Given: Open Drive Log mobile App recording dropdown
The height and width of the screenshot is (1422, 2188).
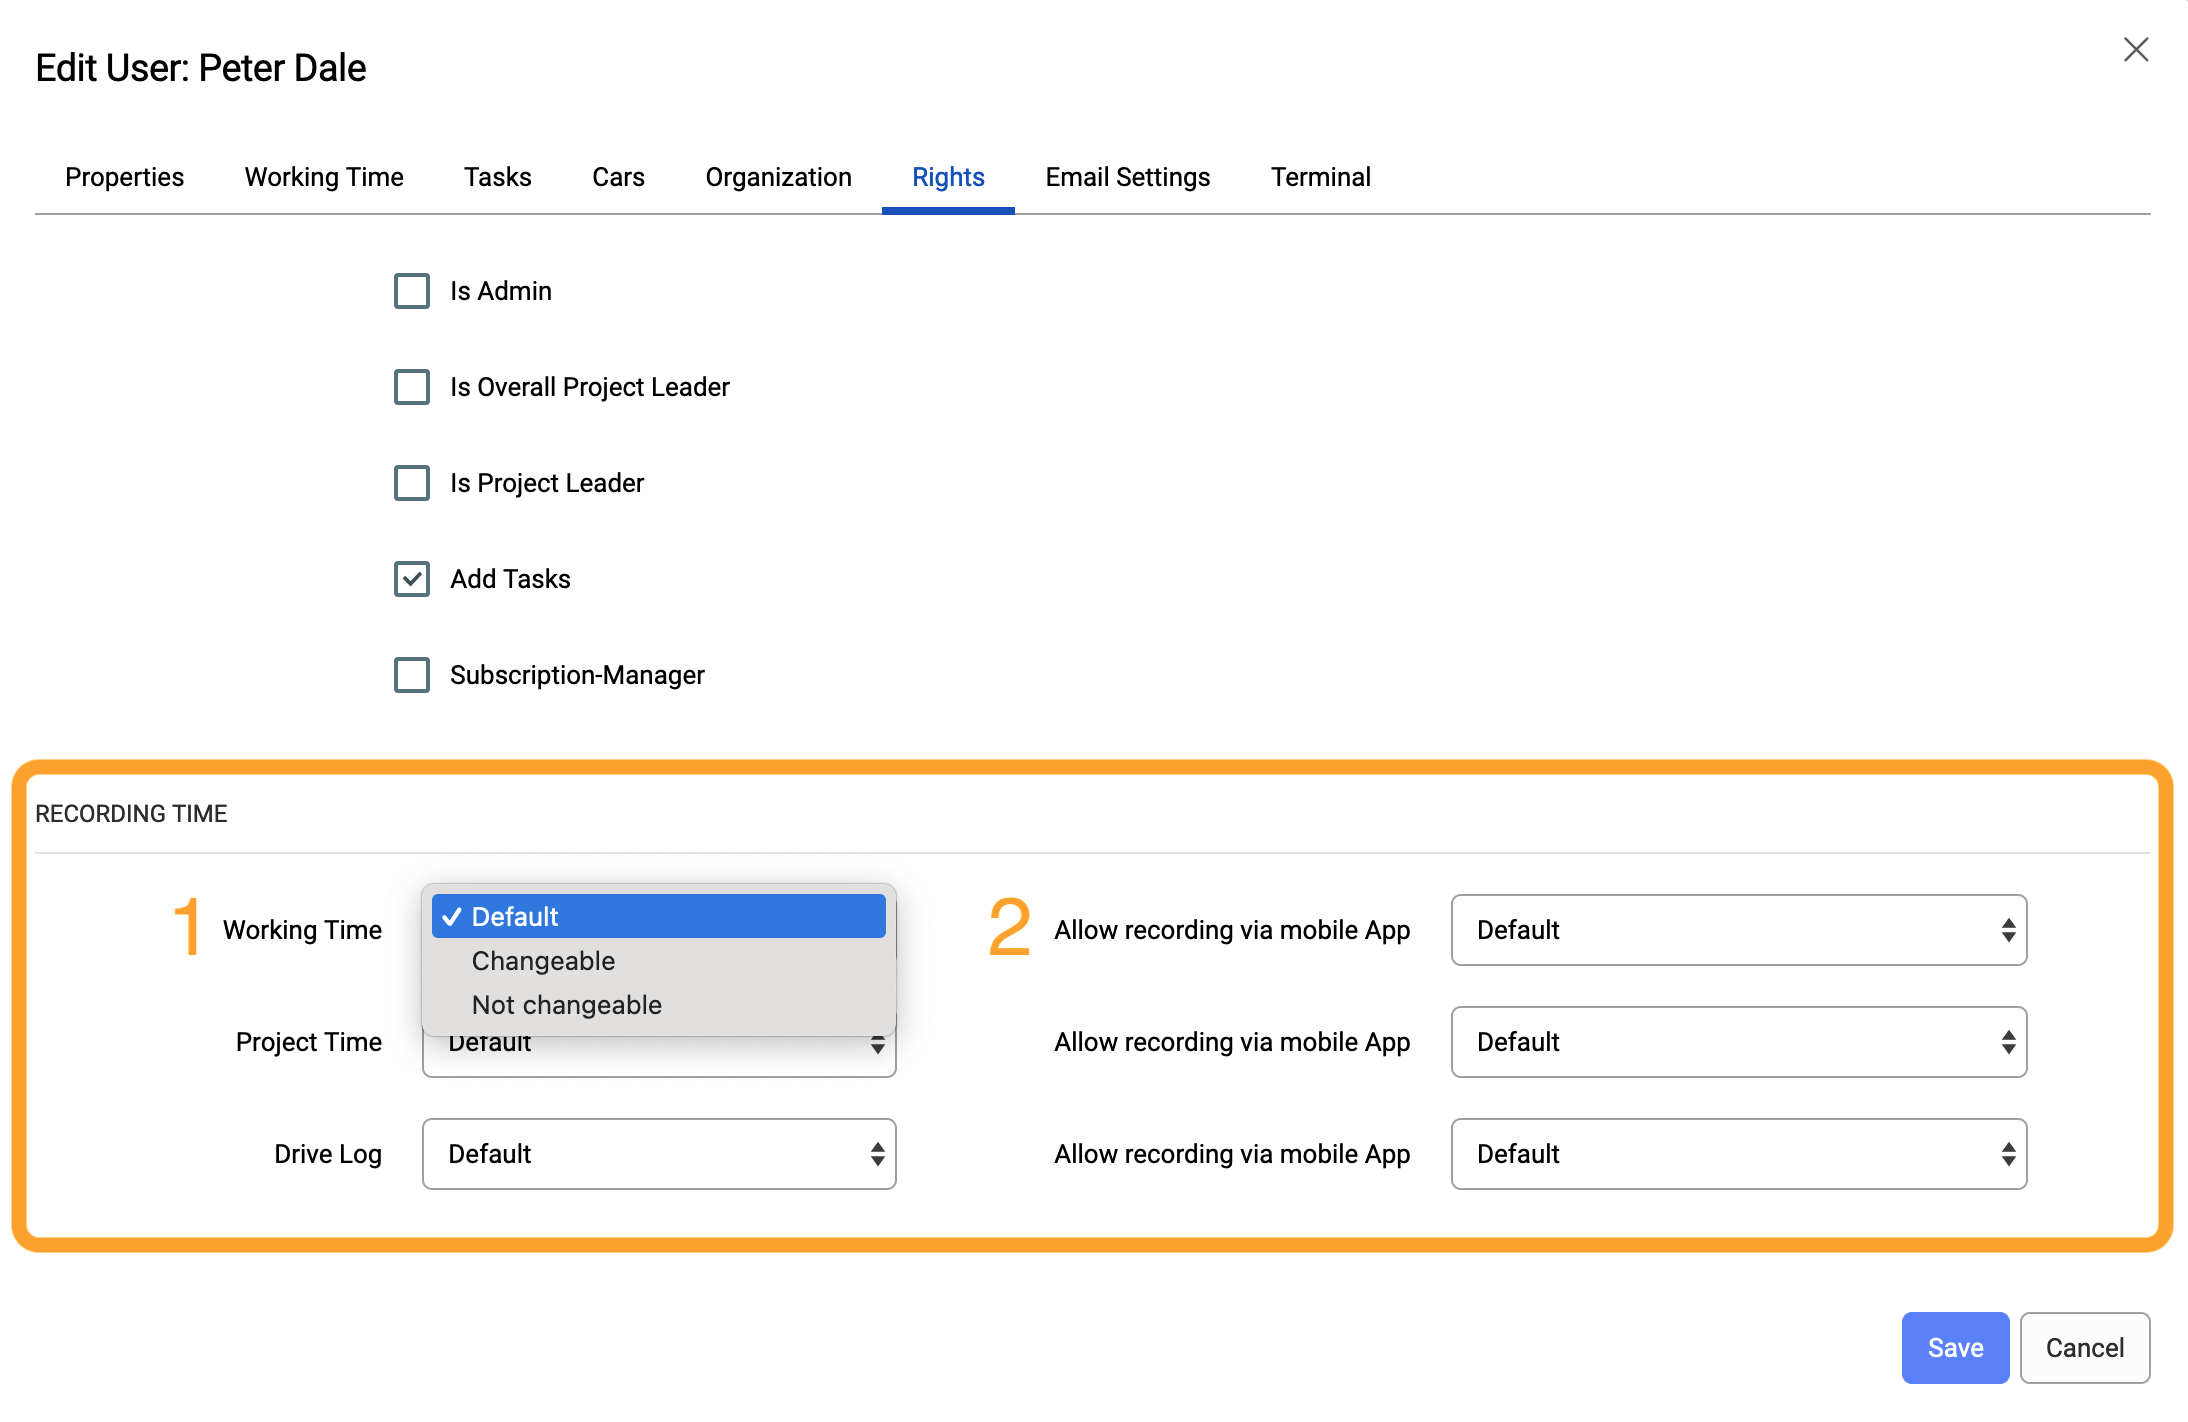Looking at the screenshot, I should pyautogui.click(x=1739, y=1154).
